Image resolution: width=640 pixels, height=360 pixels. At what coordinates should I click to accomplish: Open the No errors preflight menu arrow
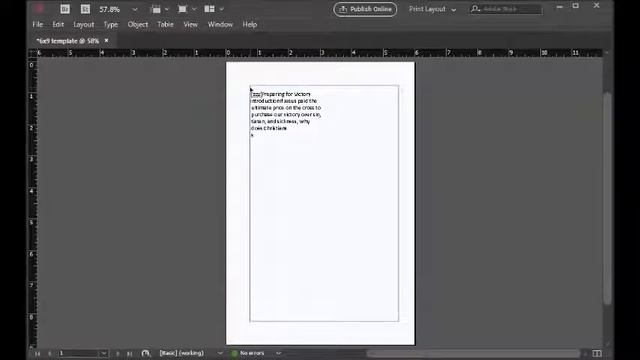coord(278,353)
